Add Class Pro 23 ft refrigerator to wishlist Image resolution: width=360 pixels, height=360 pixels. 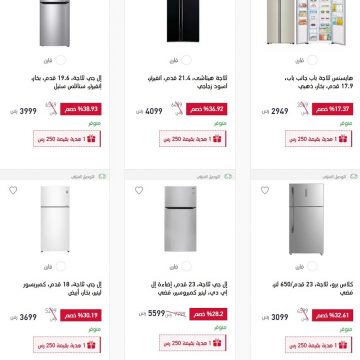tap(265, 190)
